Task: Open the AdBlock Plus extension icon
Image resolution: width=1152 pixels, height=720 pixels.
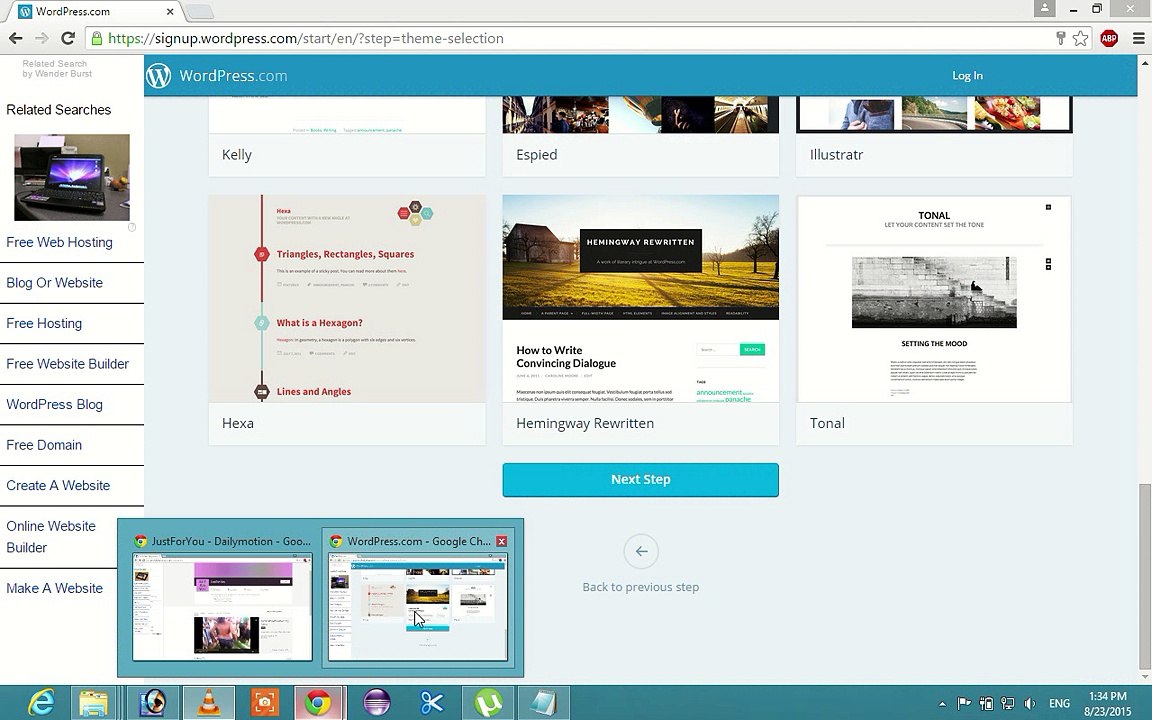Action: pyautogui.click(x=1109, y=38)
